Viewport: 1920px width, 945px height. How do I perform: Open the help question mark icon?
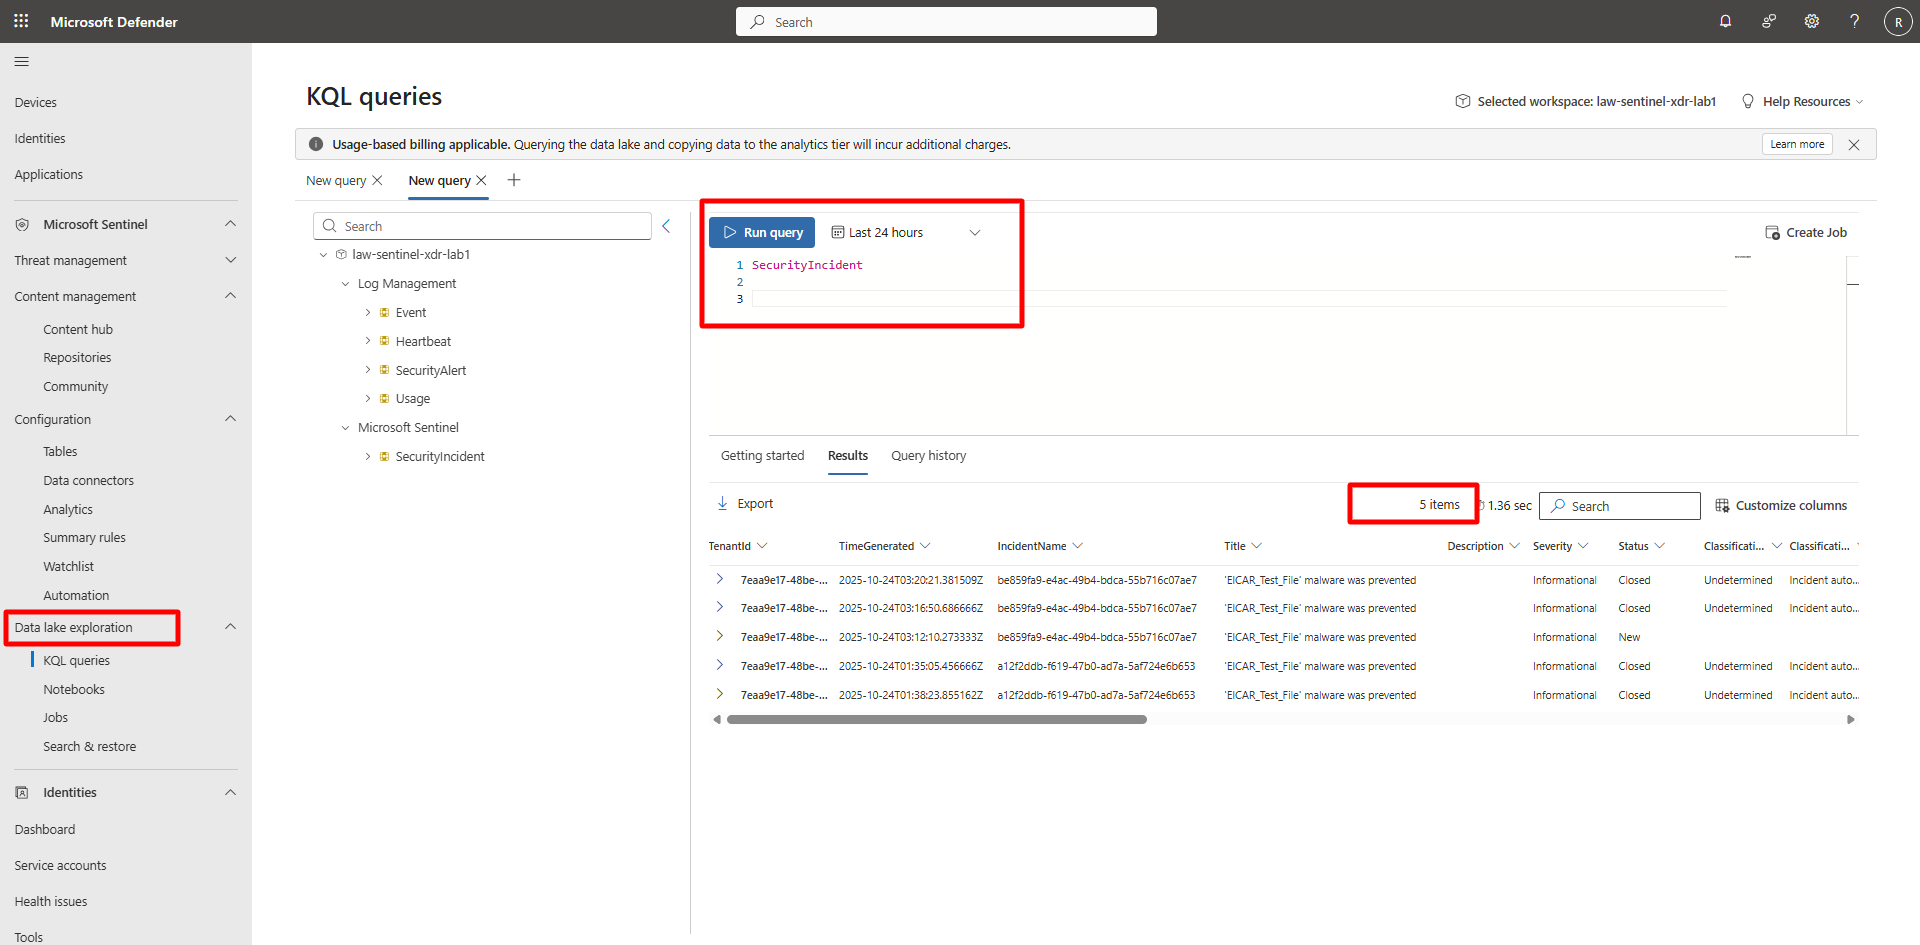click(x=1854, y=21)
